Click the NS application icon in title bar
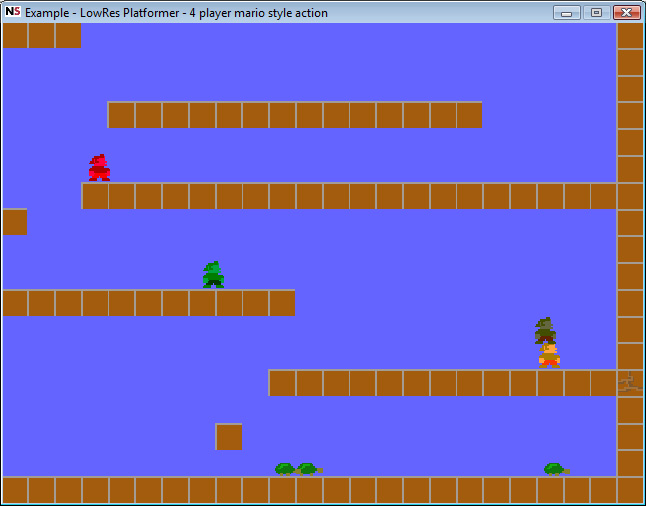 (x=13, y=12)
